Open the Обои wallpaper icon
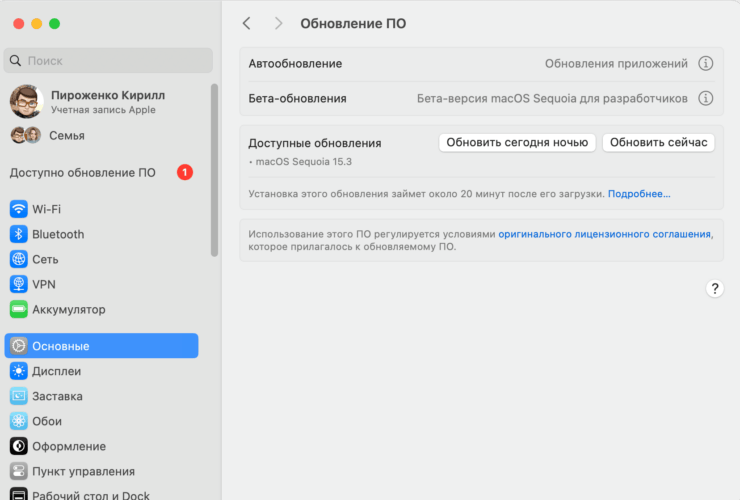Image resolution: width=740 pixels, height=500 pixels. click(18, 421)
